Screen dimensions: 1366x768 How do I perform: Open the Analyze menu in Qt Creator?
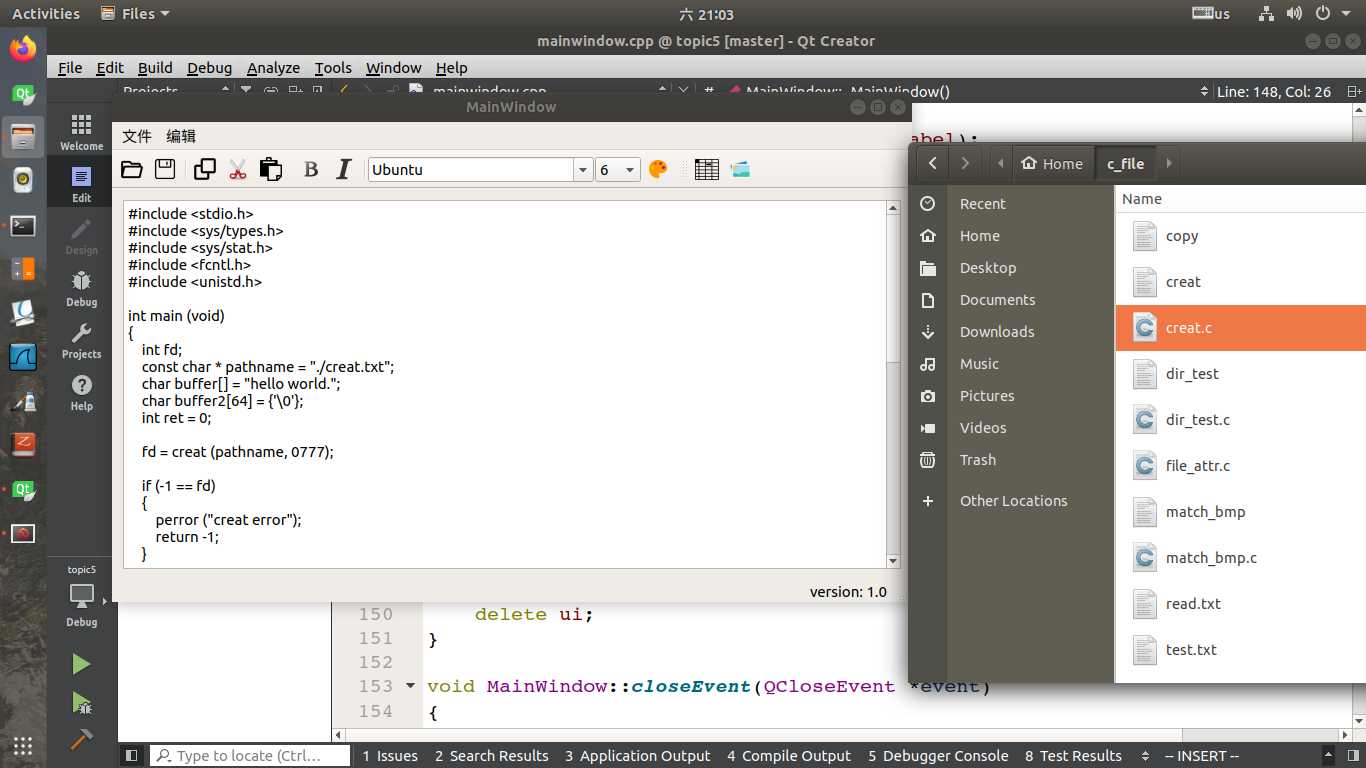tap(273, 68)
